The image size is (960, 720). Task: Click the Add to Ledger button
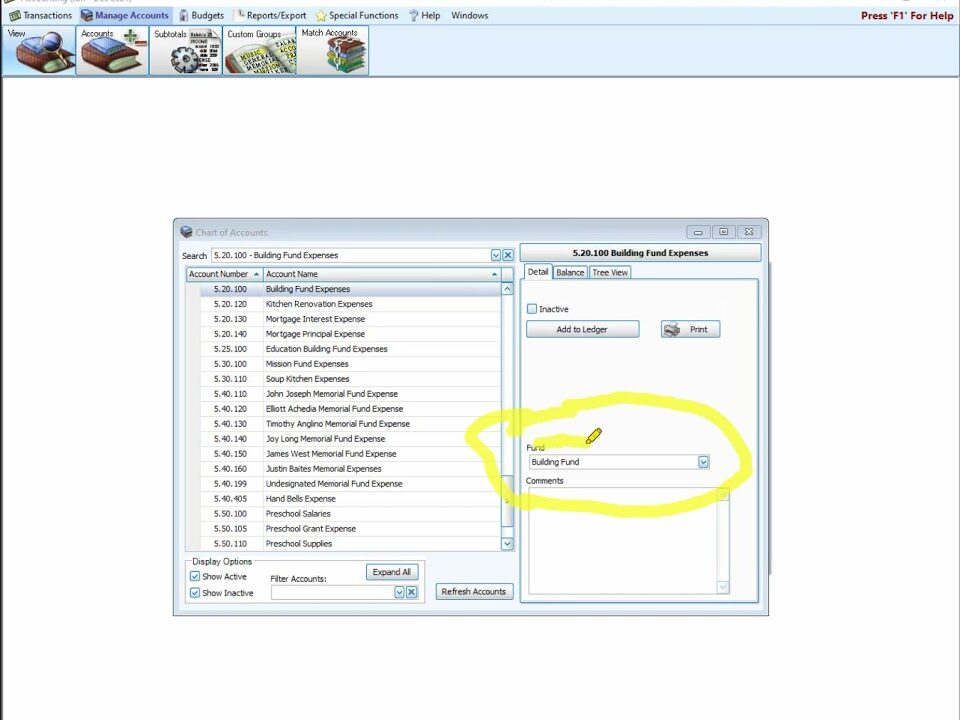pyautogui.click(x=582, y=329)
